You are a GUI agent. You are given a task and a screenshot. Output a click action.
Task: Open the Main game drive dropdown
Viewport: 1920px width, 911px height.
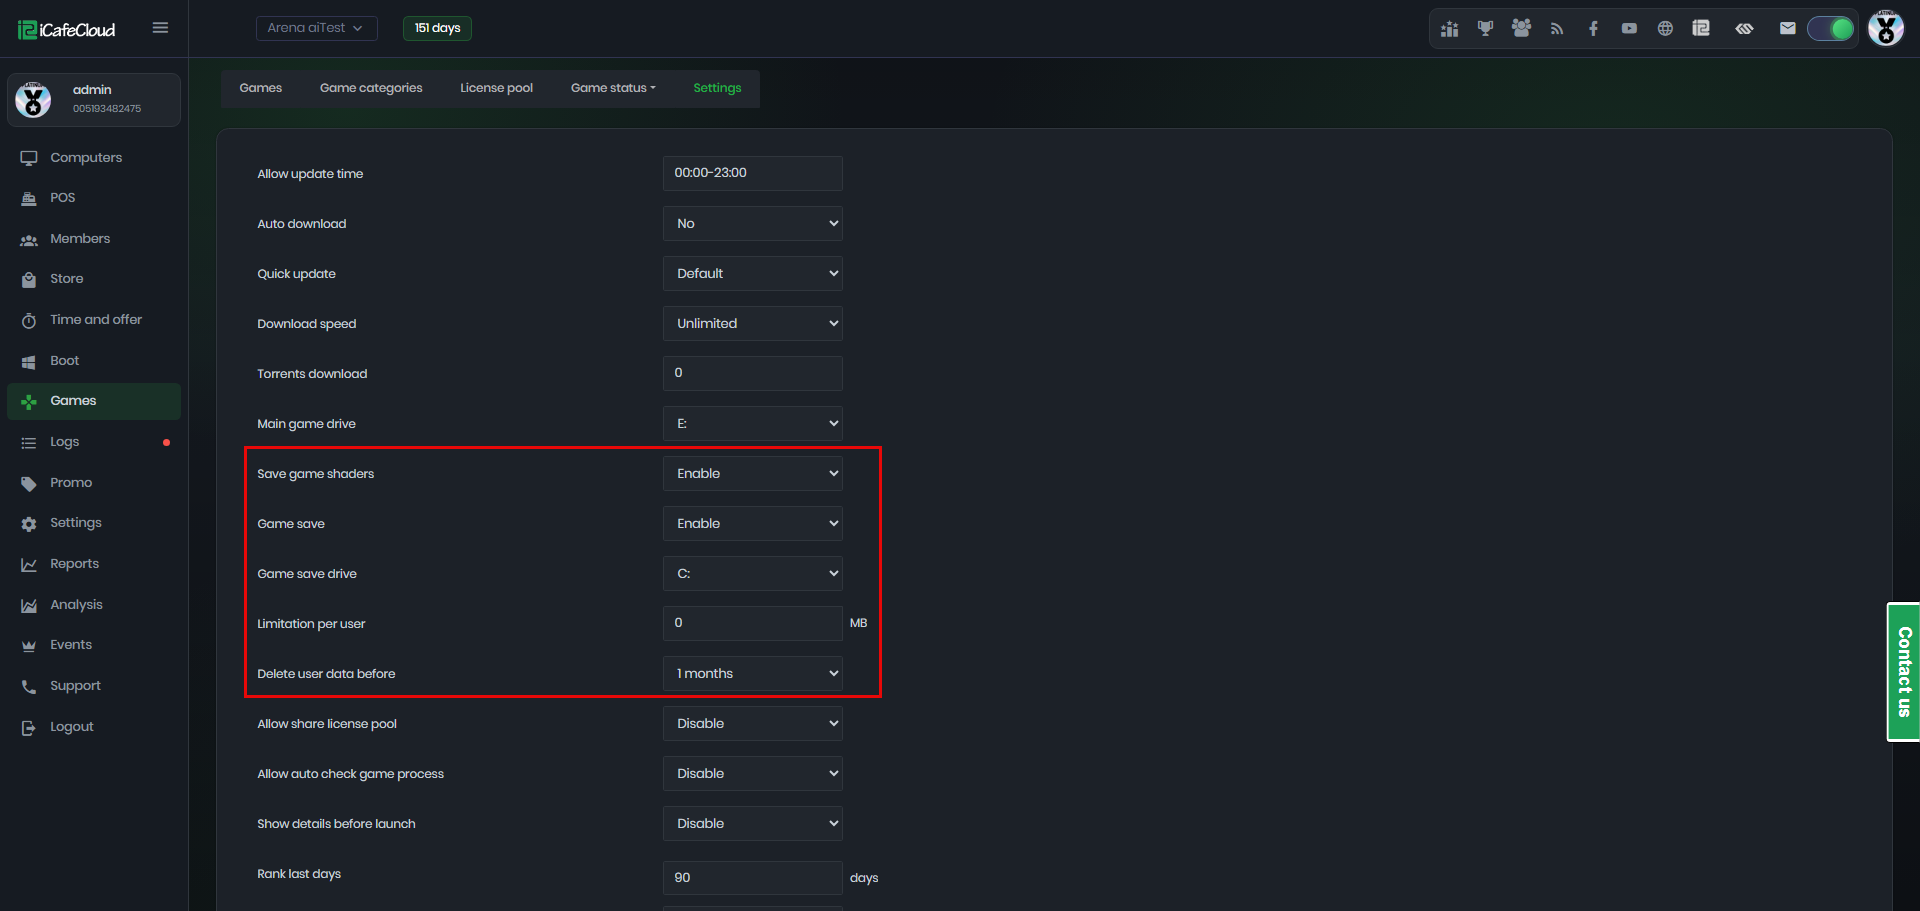point(752,424)
